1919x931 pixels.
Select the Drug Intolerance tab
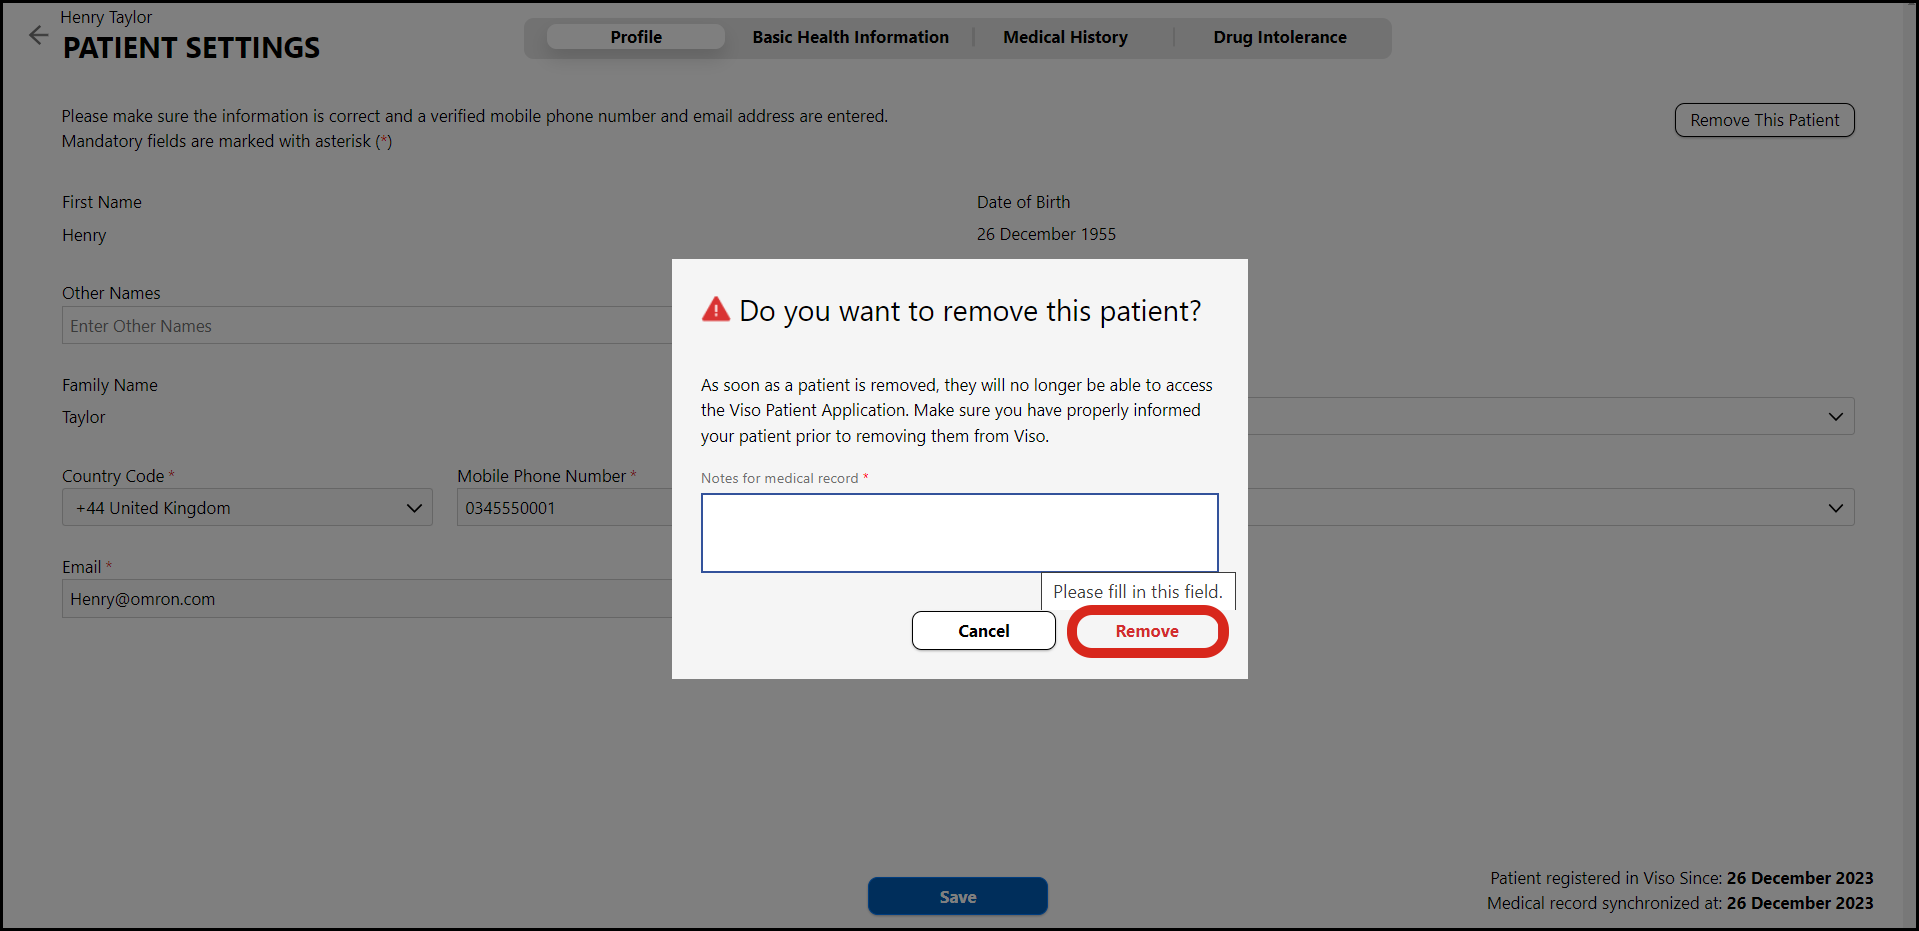1279,37
